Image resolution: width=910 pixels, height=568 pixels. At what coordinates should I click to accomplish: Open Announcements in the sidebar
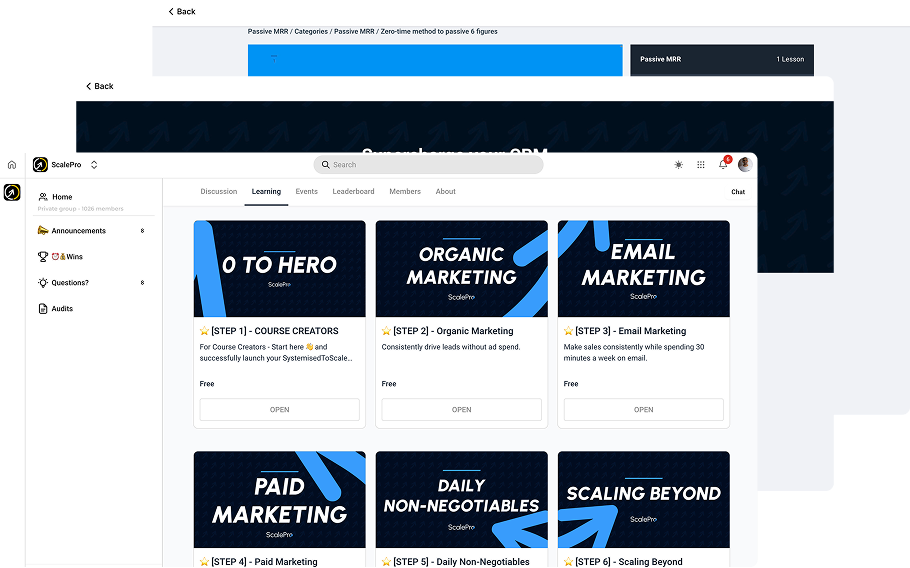79,231
